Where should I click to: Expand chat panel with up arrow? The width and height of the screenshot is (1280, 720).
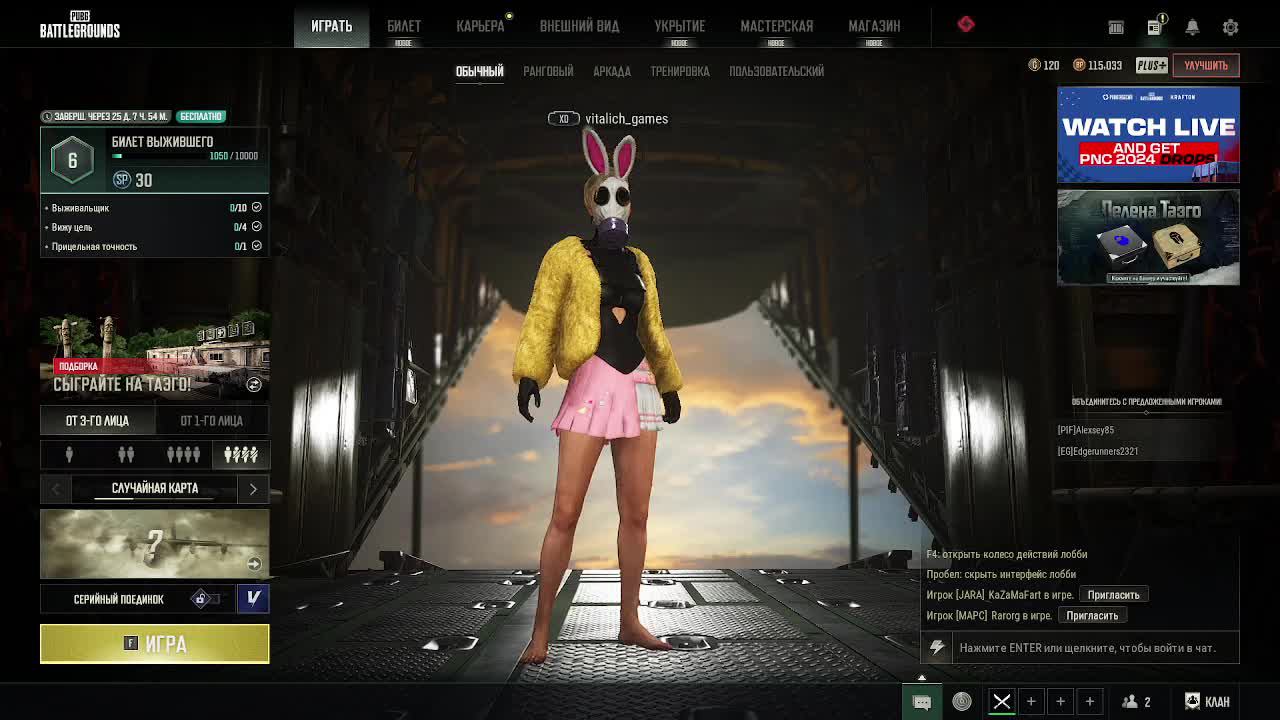[x=922, y=678]
